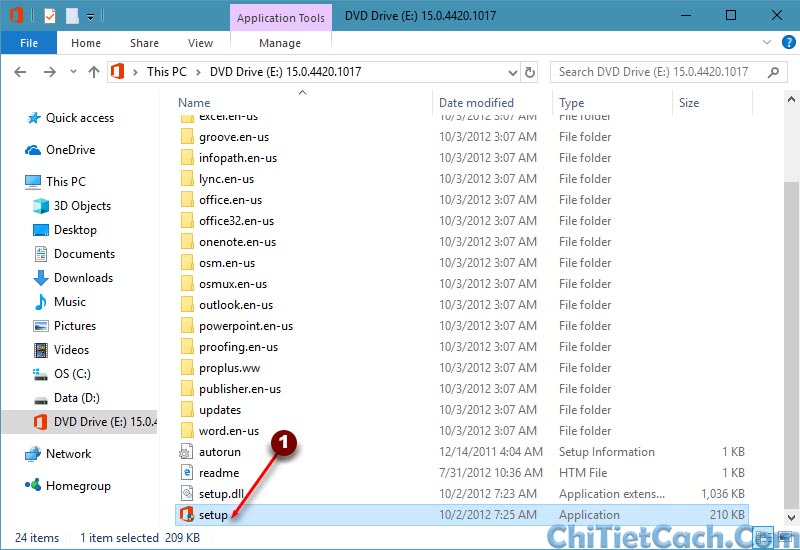Select the lync.en-us folder icon
Image resolution: width=800 pixels, height=550 pixels.
pos(187,179)
